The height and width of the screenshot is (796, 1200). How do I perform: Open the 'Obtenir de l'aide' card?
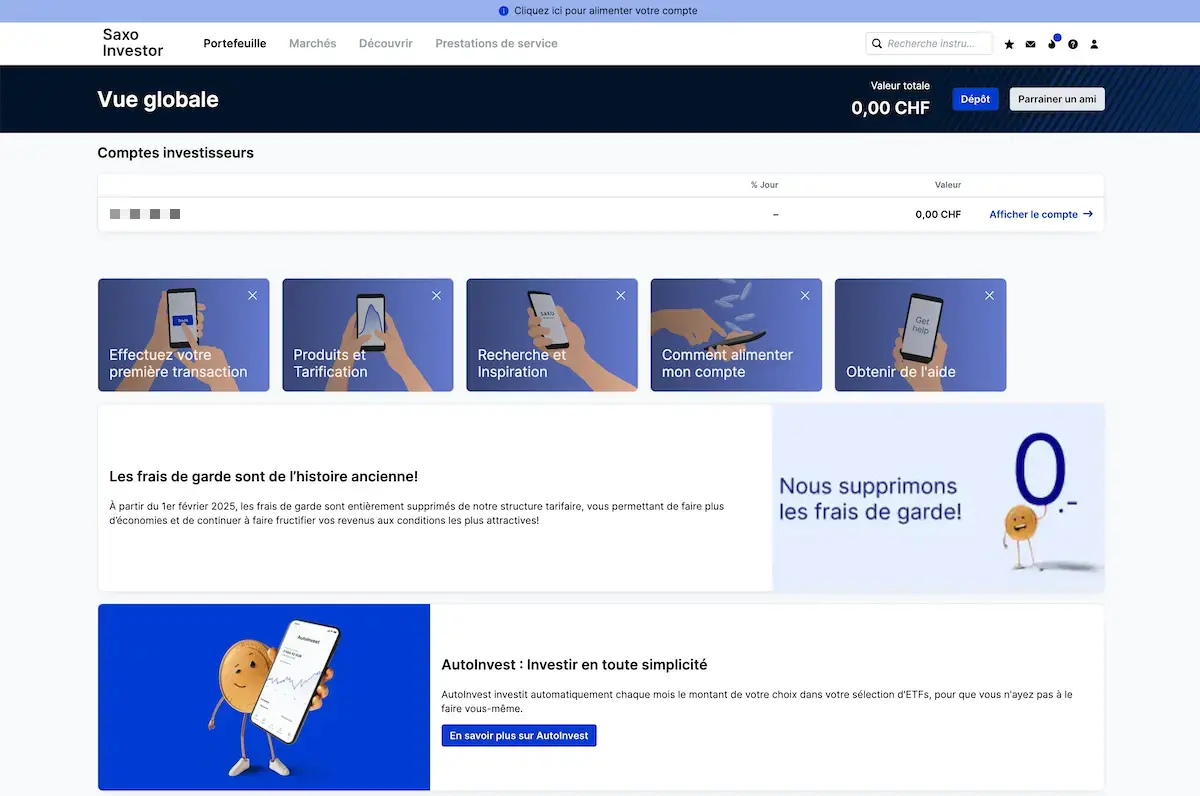920,335
